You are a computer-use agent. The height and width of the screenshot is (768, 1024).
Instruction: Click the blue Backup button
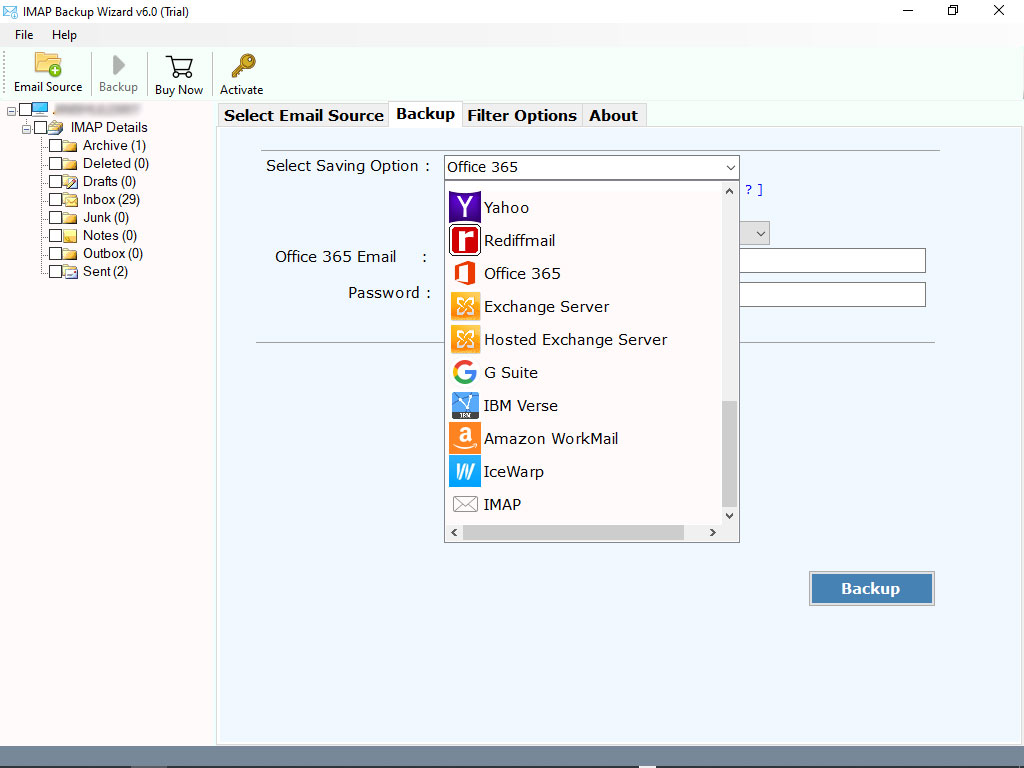[x=871, y=588]
